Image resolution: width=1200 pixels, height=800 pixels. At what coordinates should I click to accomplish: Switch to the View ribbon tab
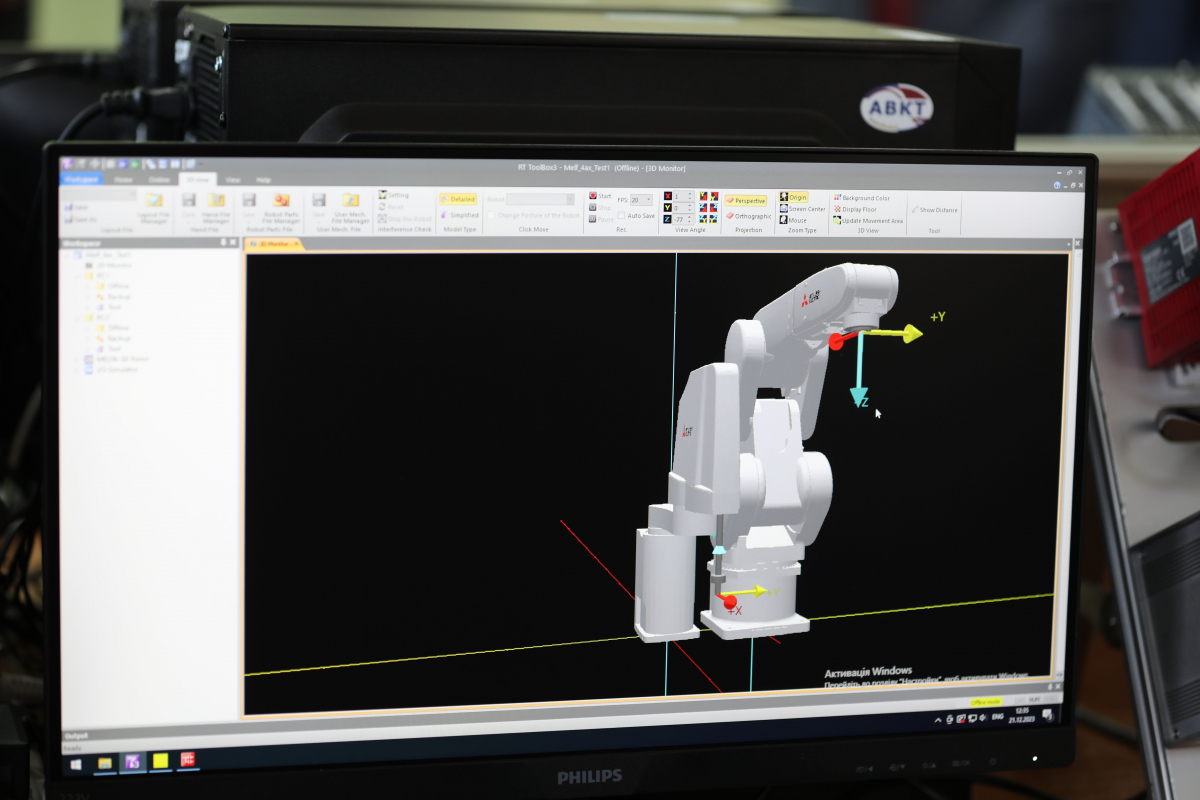pos(232,179)
